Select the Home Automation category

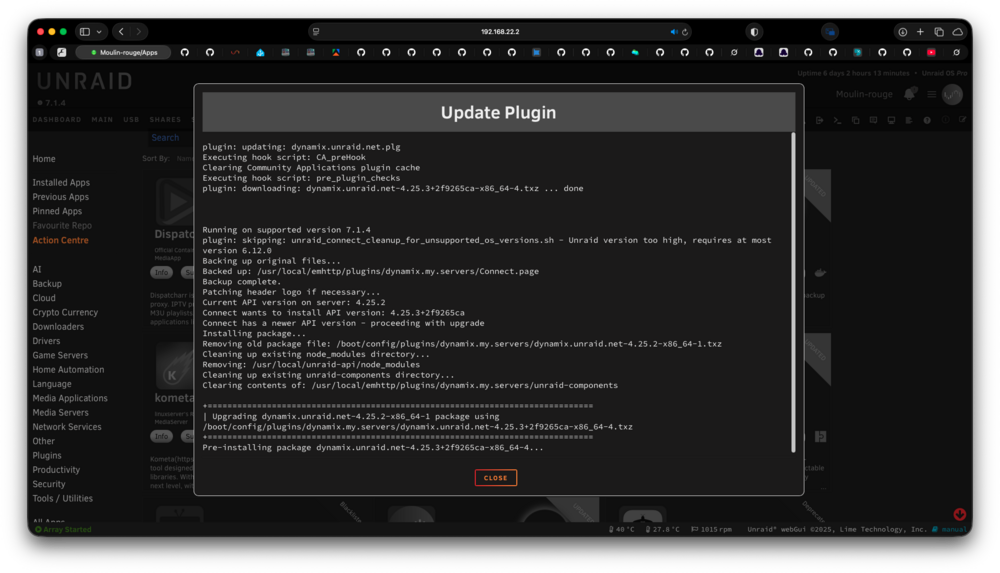68,369
